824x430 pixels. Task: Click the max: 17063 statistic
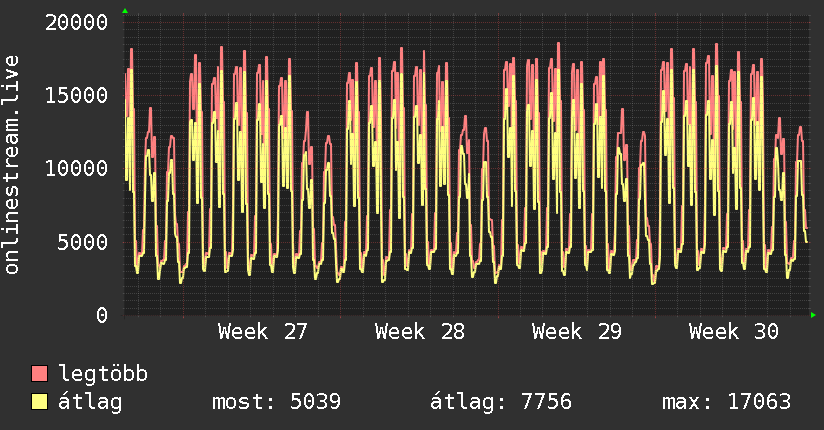click(726, 402)
